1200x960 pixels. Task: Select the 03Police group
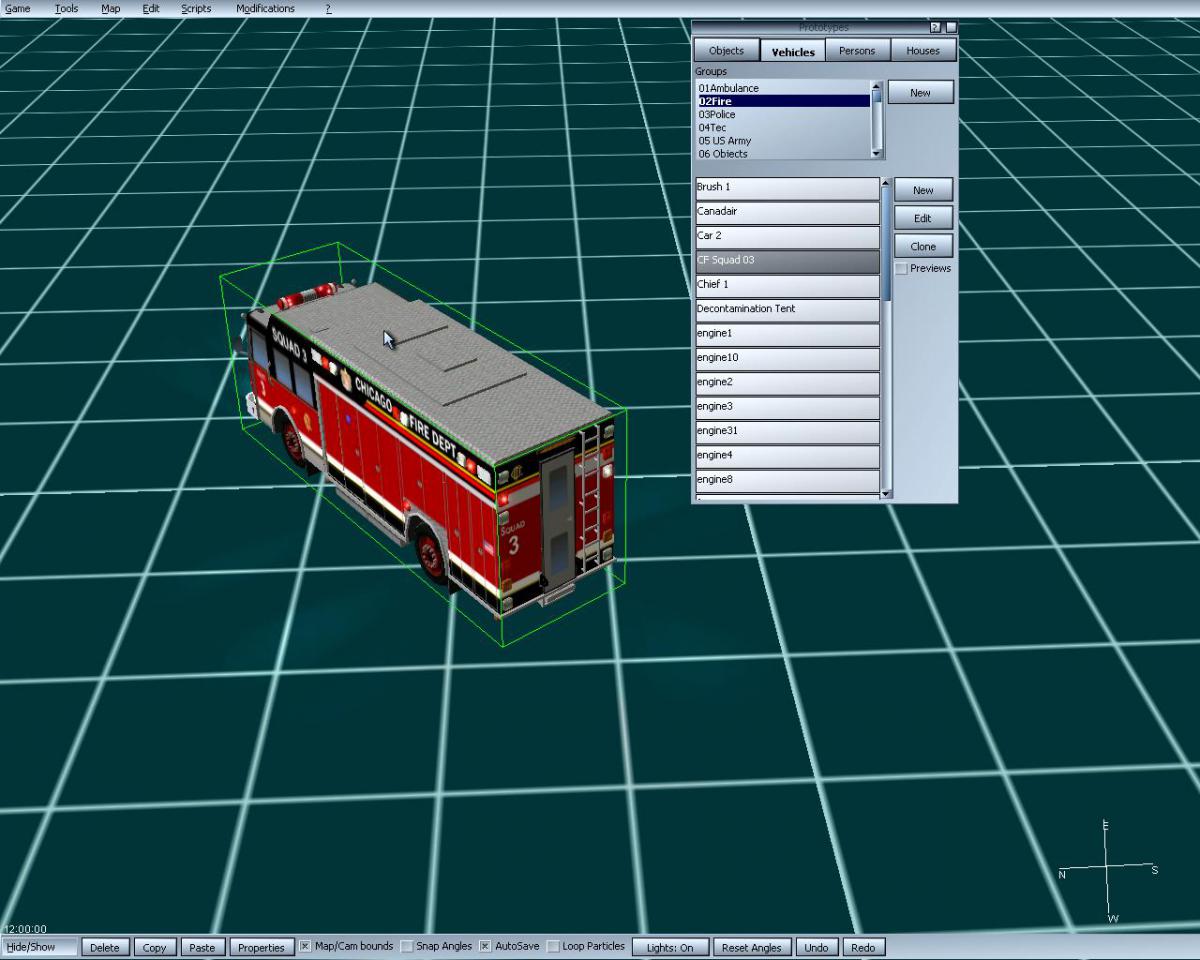pos(784,114)
